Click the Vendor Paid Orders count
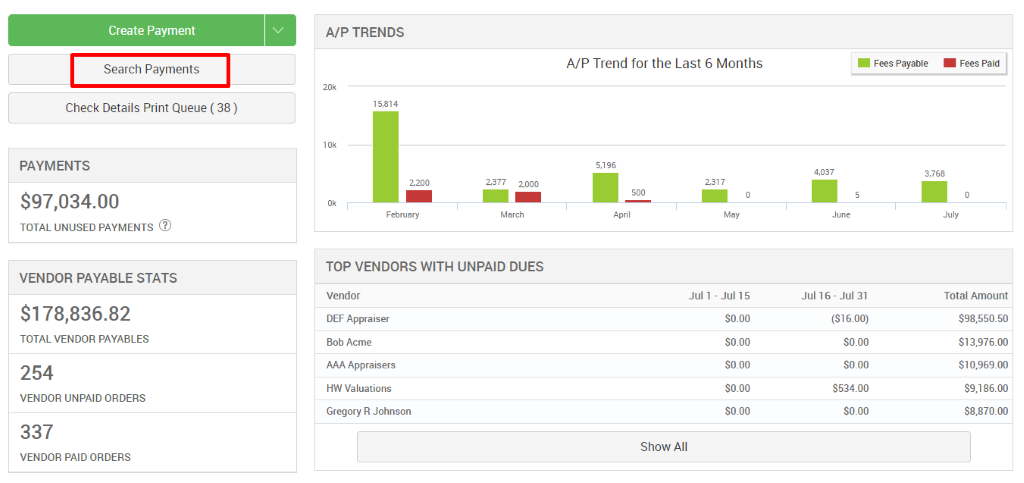1024x483 pixels. click(36, 432)
